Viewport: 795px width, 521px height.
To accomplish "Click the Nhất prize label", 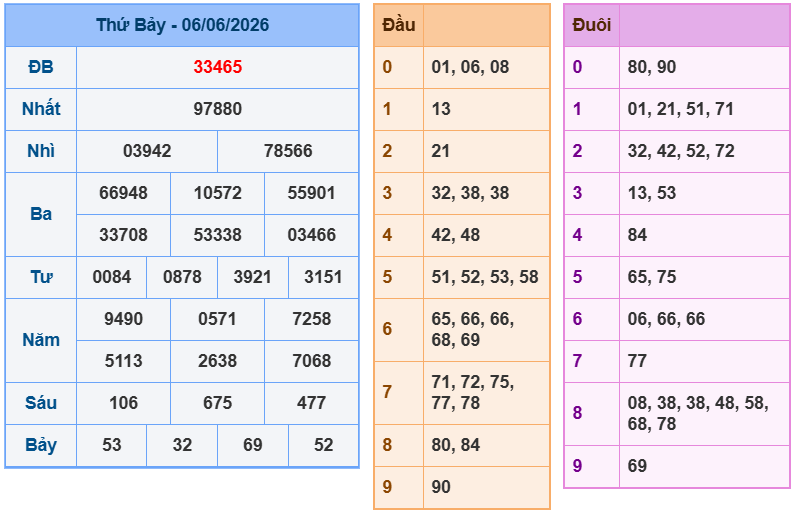I will pos(41,109).
